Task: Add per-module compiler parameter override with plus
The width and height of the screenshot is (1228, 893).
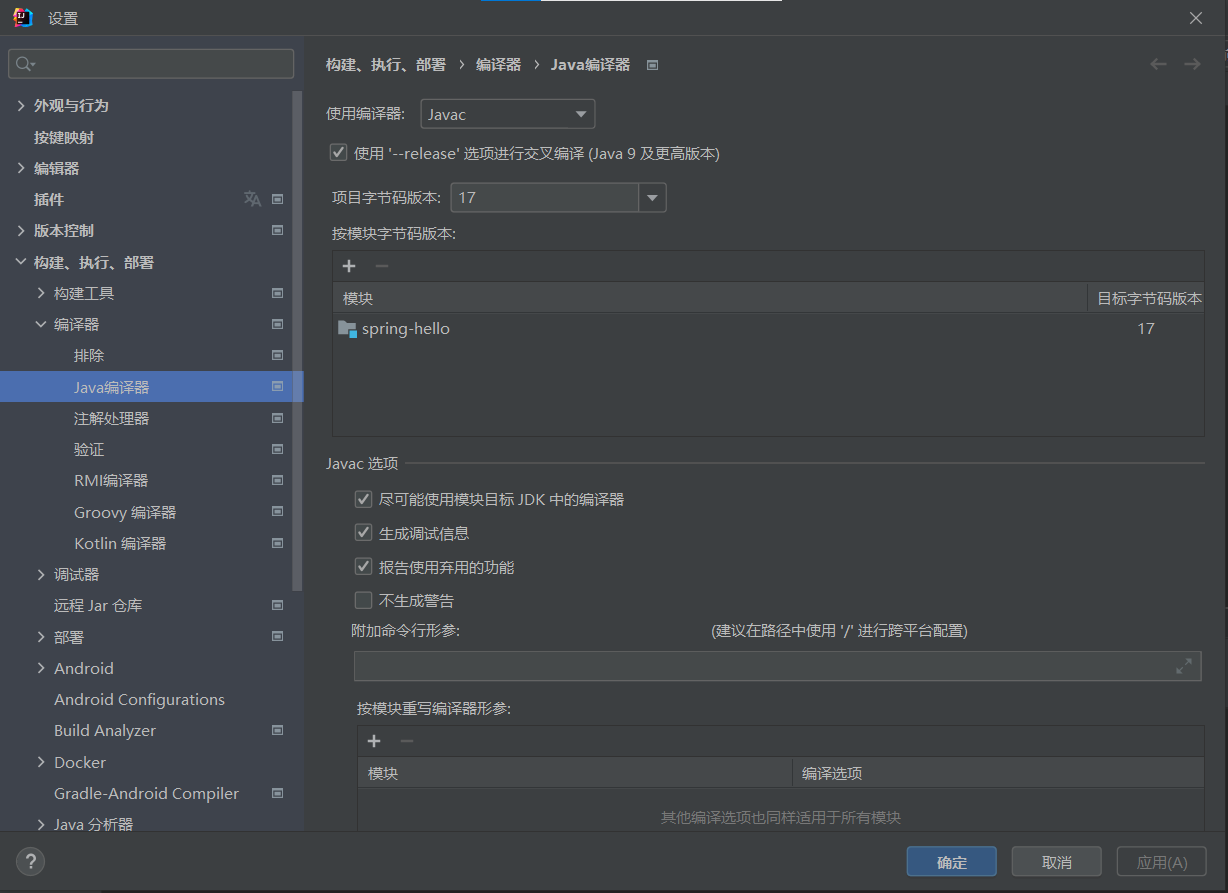Action: (x=374, y=741)
